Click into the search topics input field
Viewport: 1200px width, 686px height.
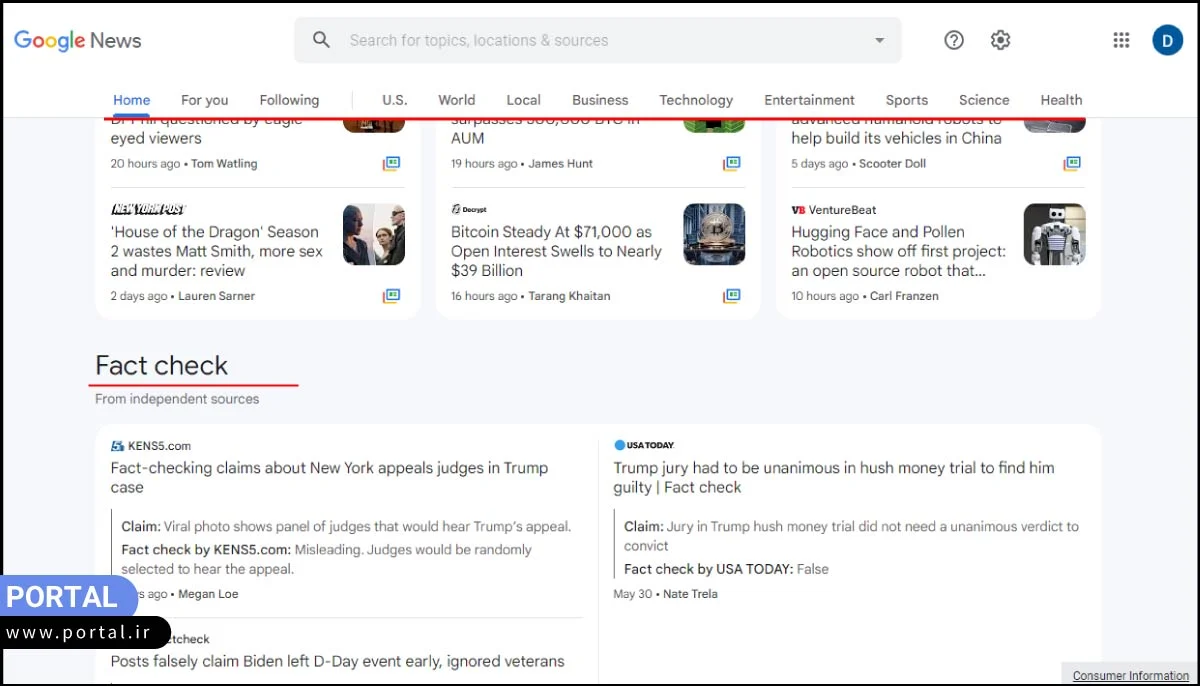coord(600,41)
